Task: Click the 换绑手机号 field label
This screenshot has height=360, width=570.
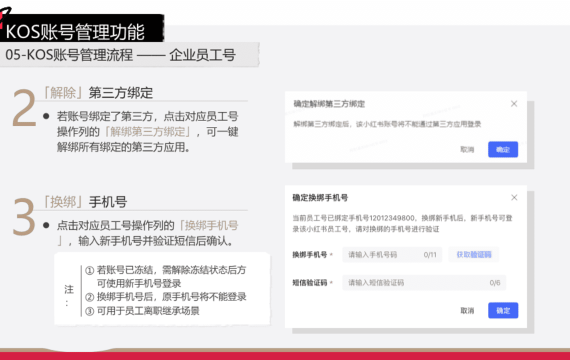Action: tap(310, 255)
